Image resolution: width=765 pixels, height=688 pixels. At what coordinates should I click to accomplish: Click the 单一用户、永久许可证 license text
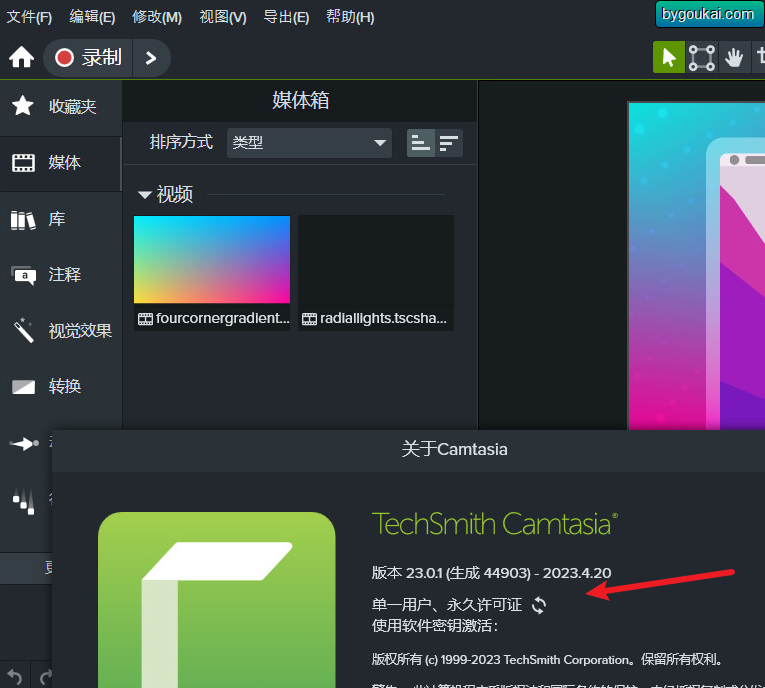(447, 605)
